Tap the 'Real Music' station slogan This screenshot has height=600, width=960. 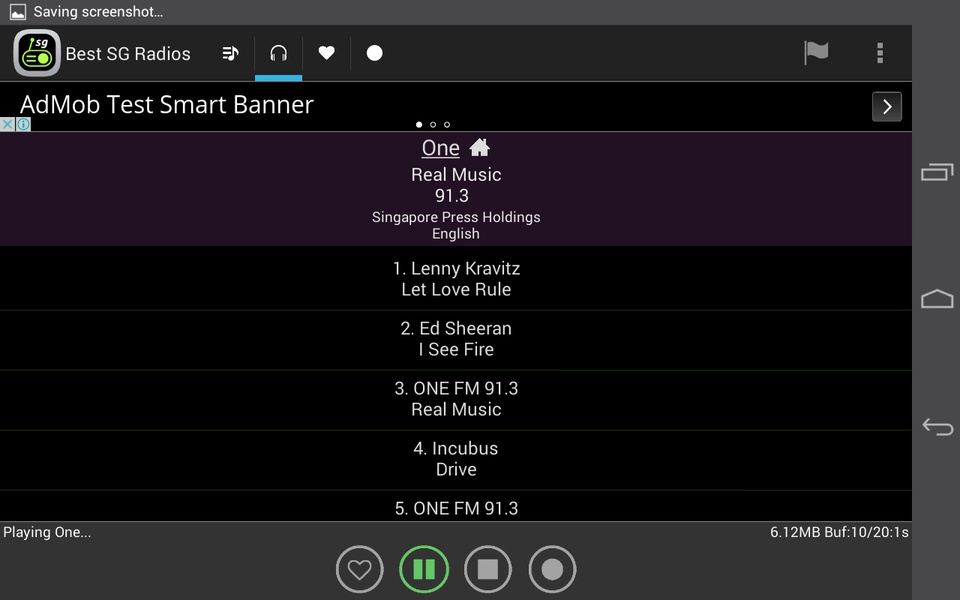[x=456, y=174]
